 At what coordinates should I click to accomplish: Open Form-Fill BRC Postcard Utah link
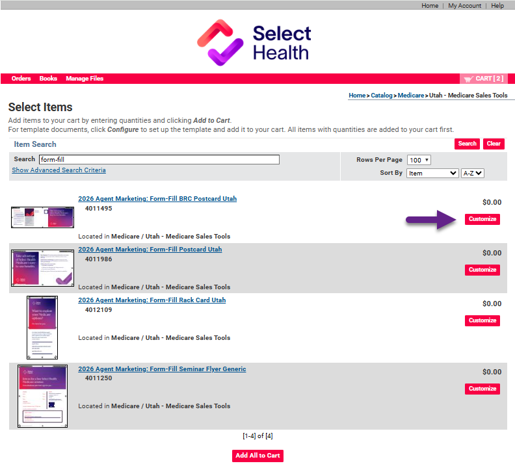(157, 199)
